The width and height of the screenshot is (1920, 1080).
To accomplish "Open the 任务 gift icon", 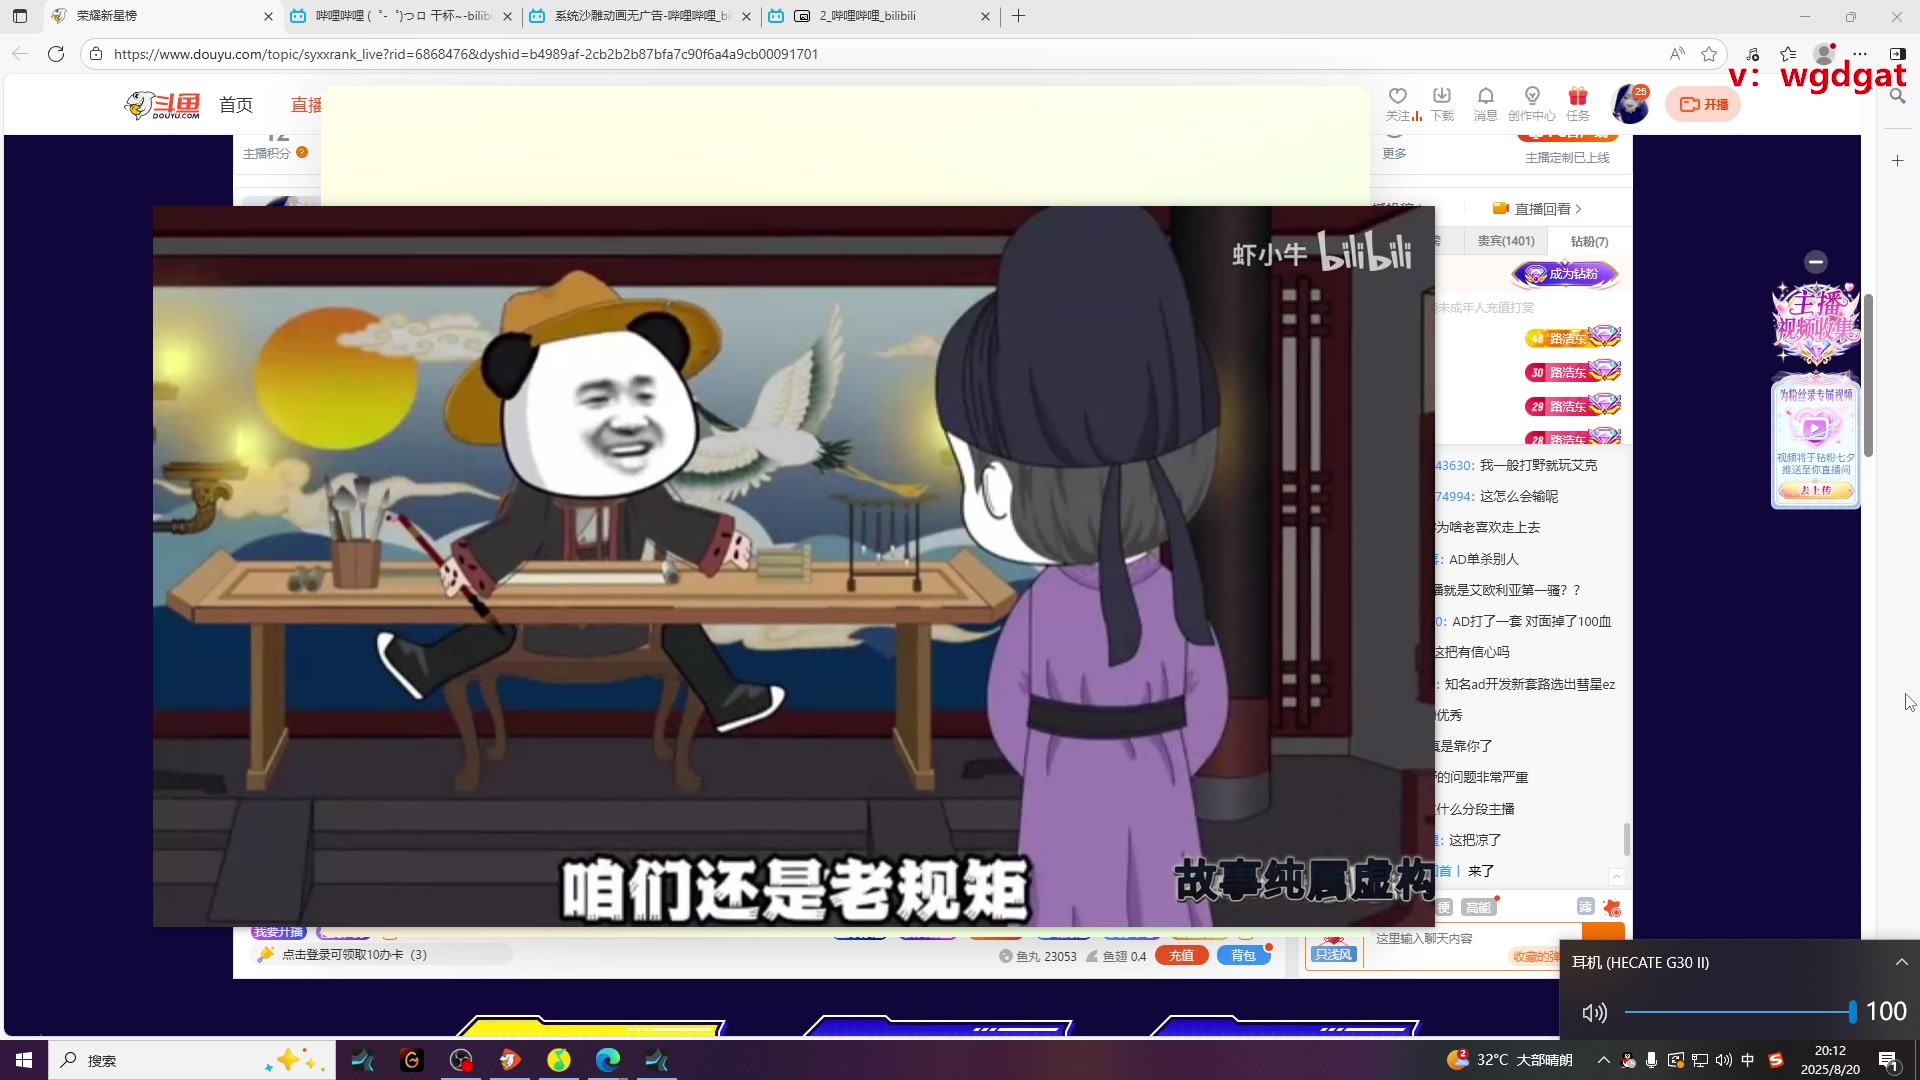I will [x=1578, y=103].
